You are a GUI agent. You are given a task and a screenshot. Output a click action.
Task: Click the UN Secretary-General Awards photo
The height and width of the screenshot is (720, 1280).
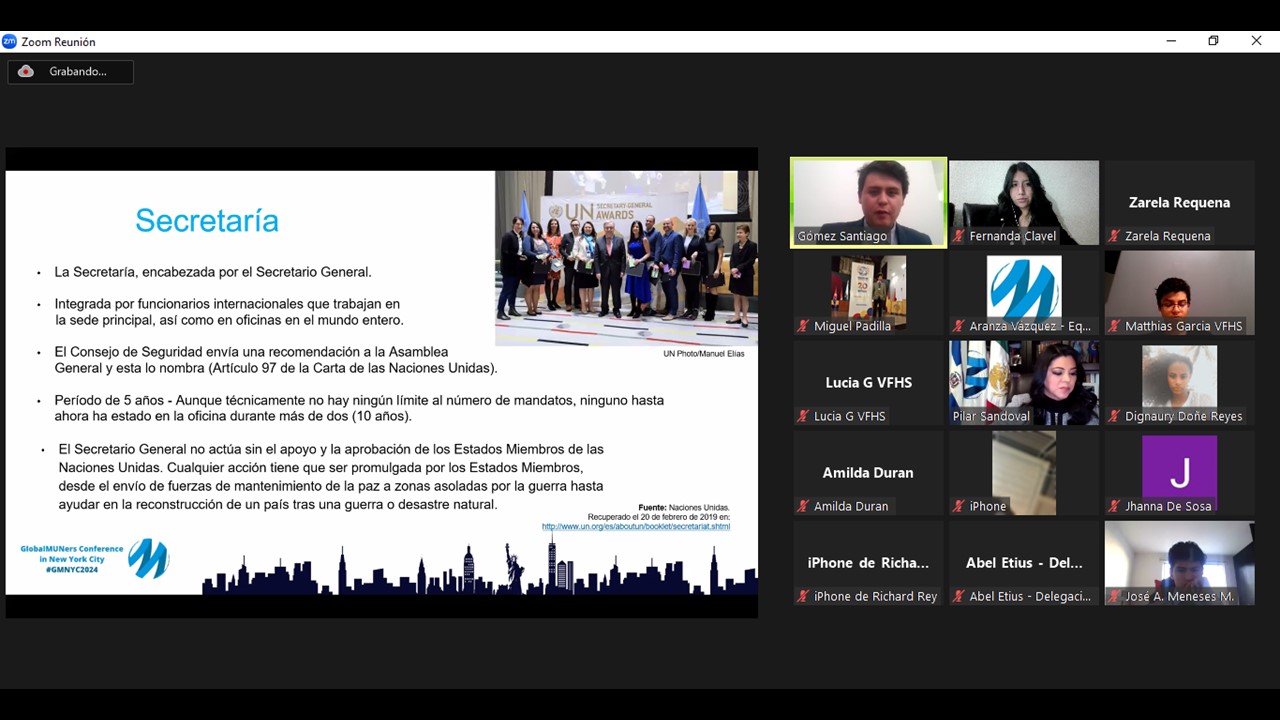(626, 257)
